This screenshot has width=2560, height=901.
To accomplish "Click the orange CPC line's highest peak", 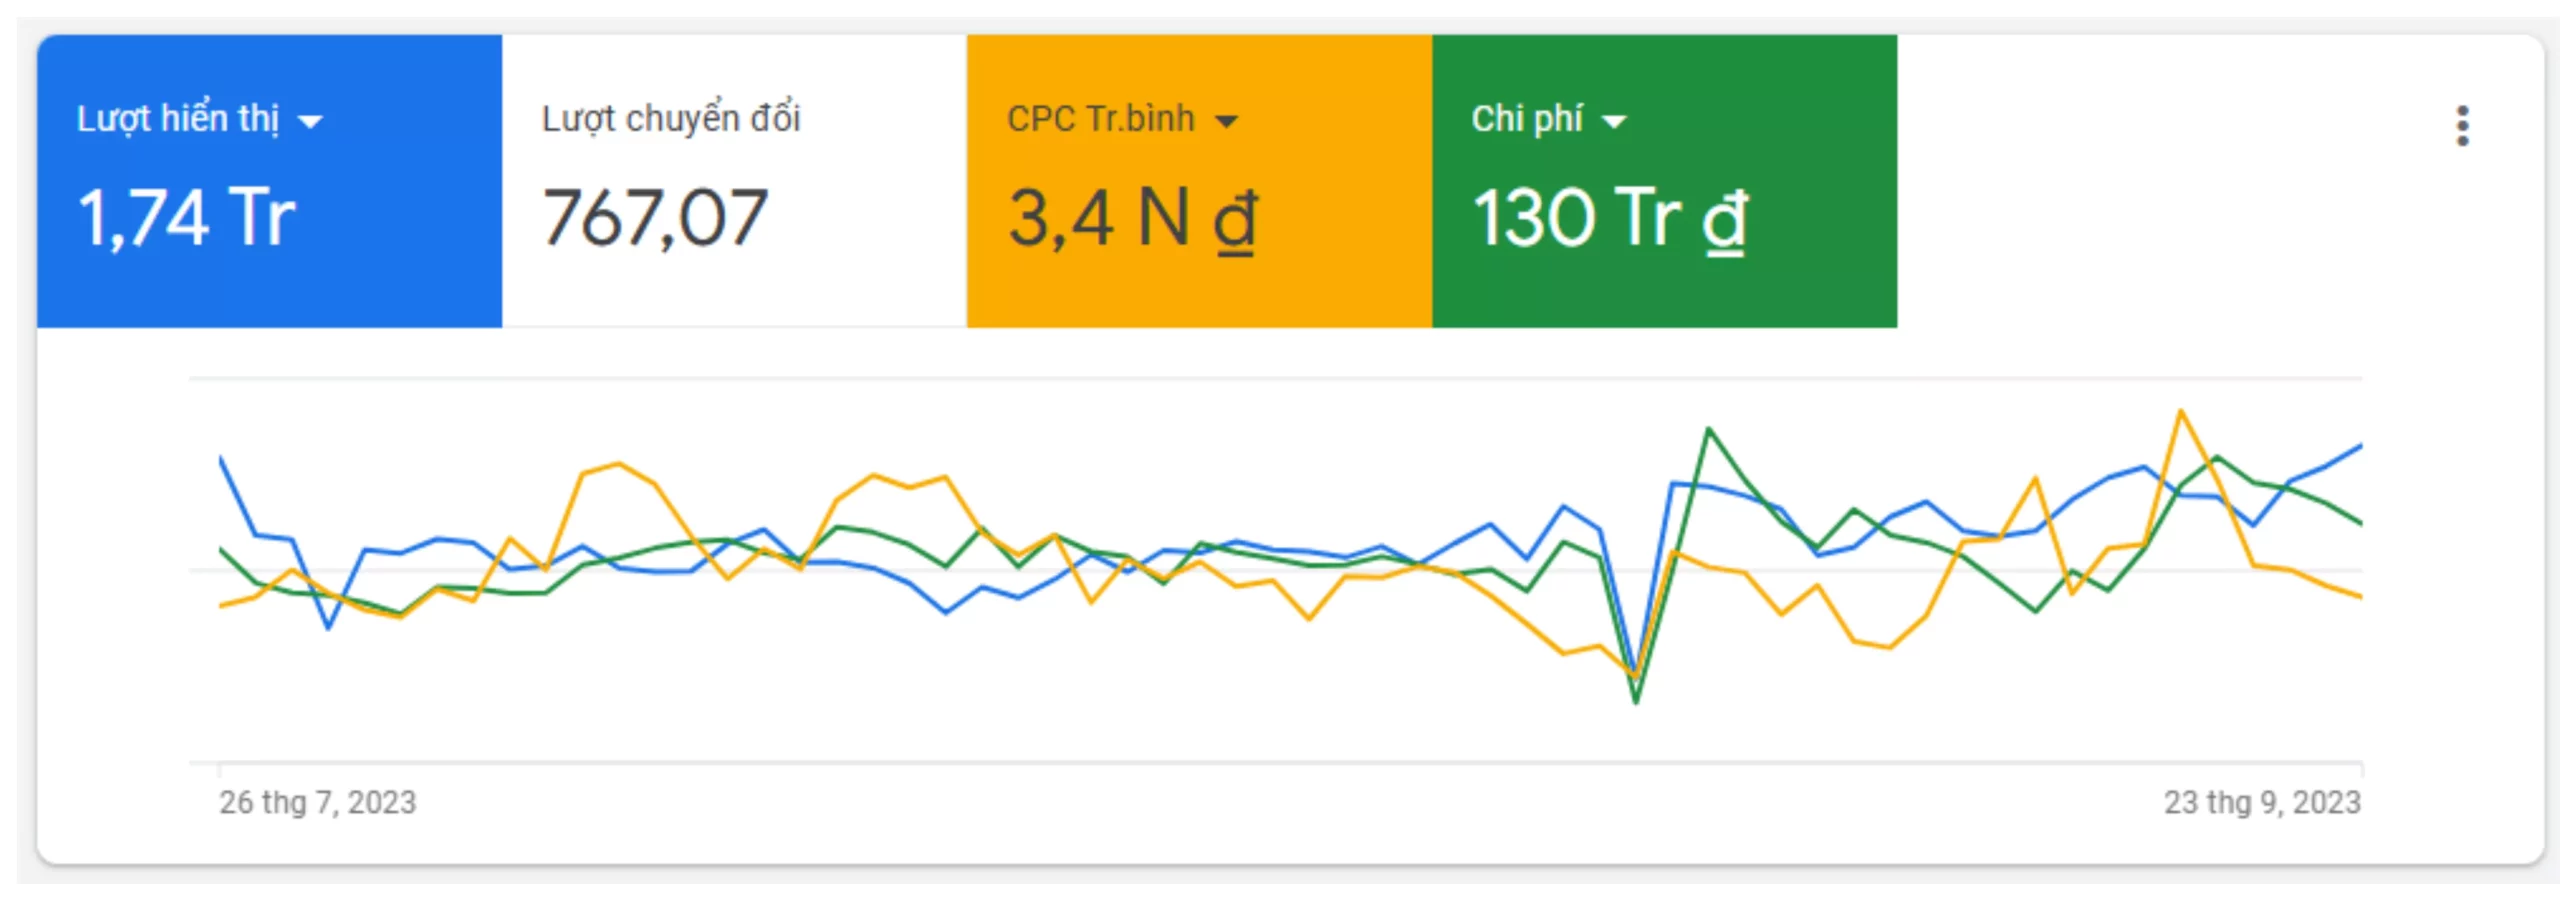I will pyautogui.click(x=2181, y=411).
